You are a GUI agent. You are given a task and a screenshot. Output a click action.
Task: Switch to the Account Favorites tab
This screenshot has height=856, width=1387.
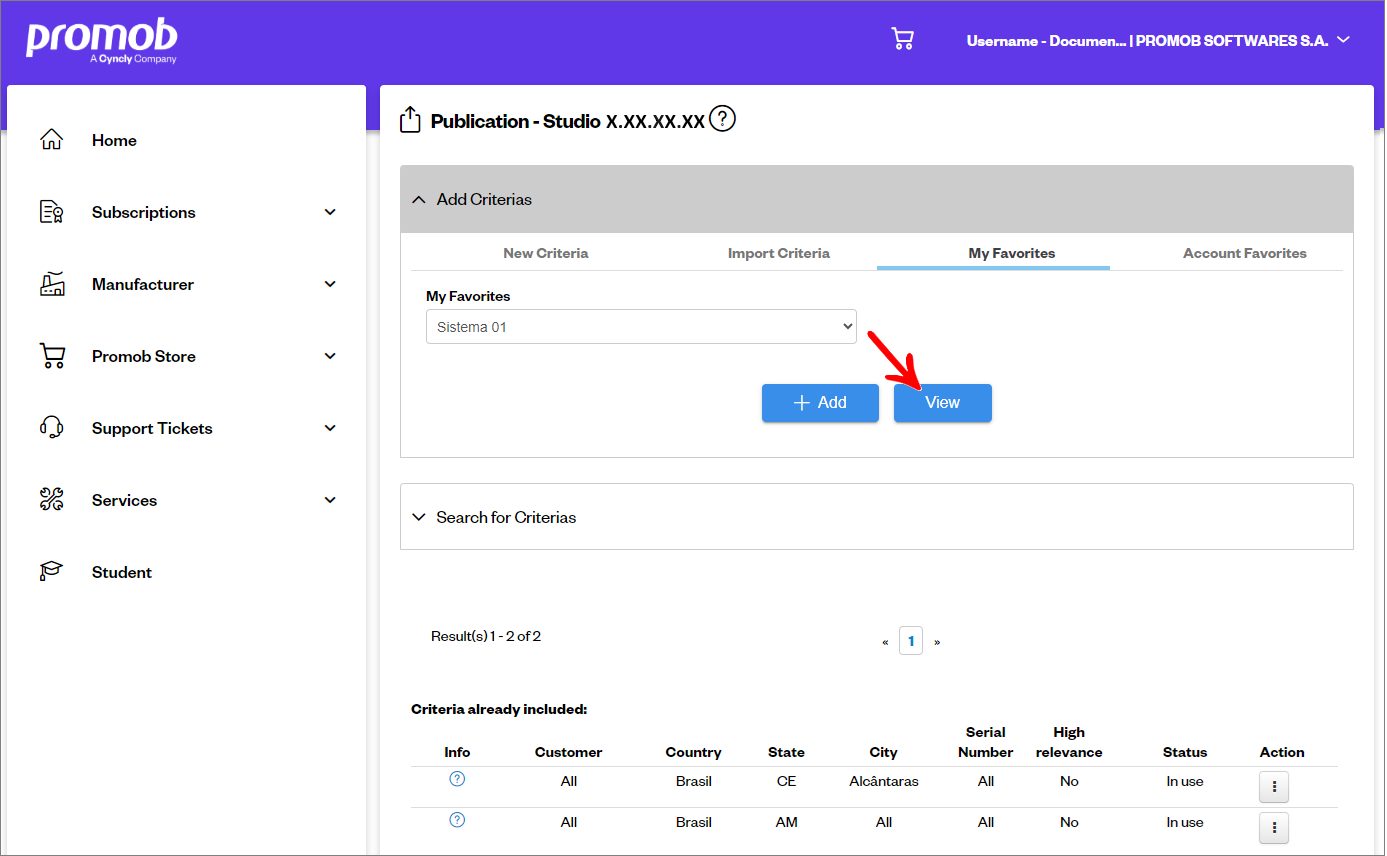tap(1244, 253)
